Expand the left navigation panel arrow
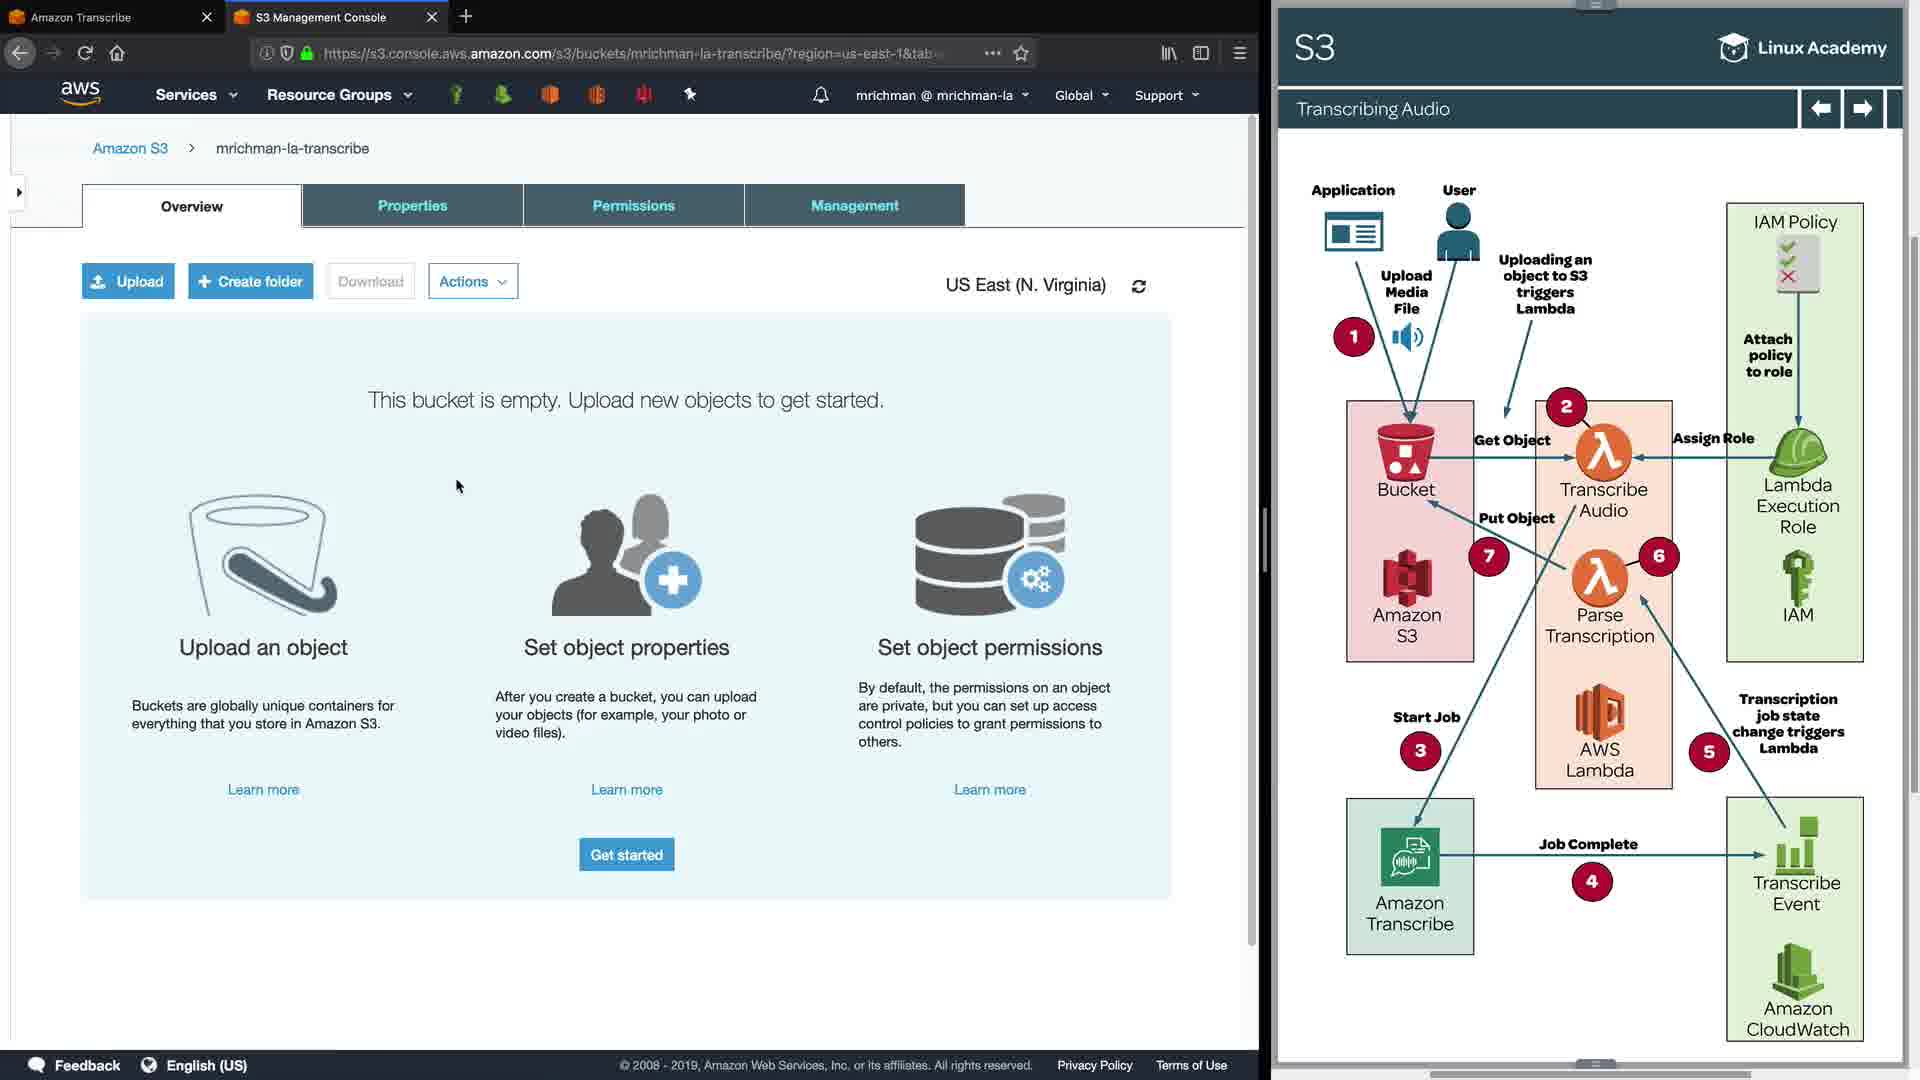The image size is (1920, 1080). (x=18, y=192)
